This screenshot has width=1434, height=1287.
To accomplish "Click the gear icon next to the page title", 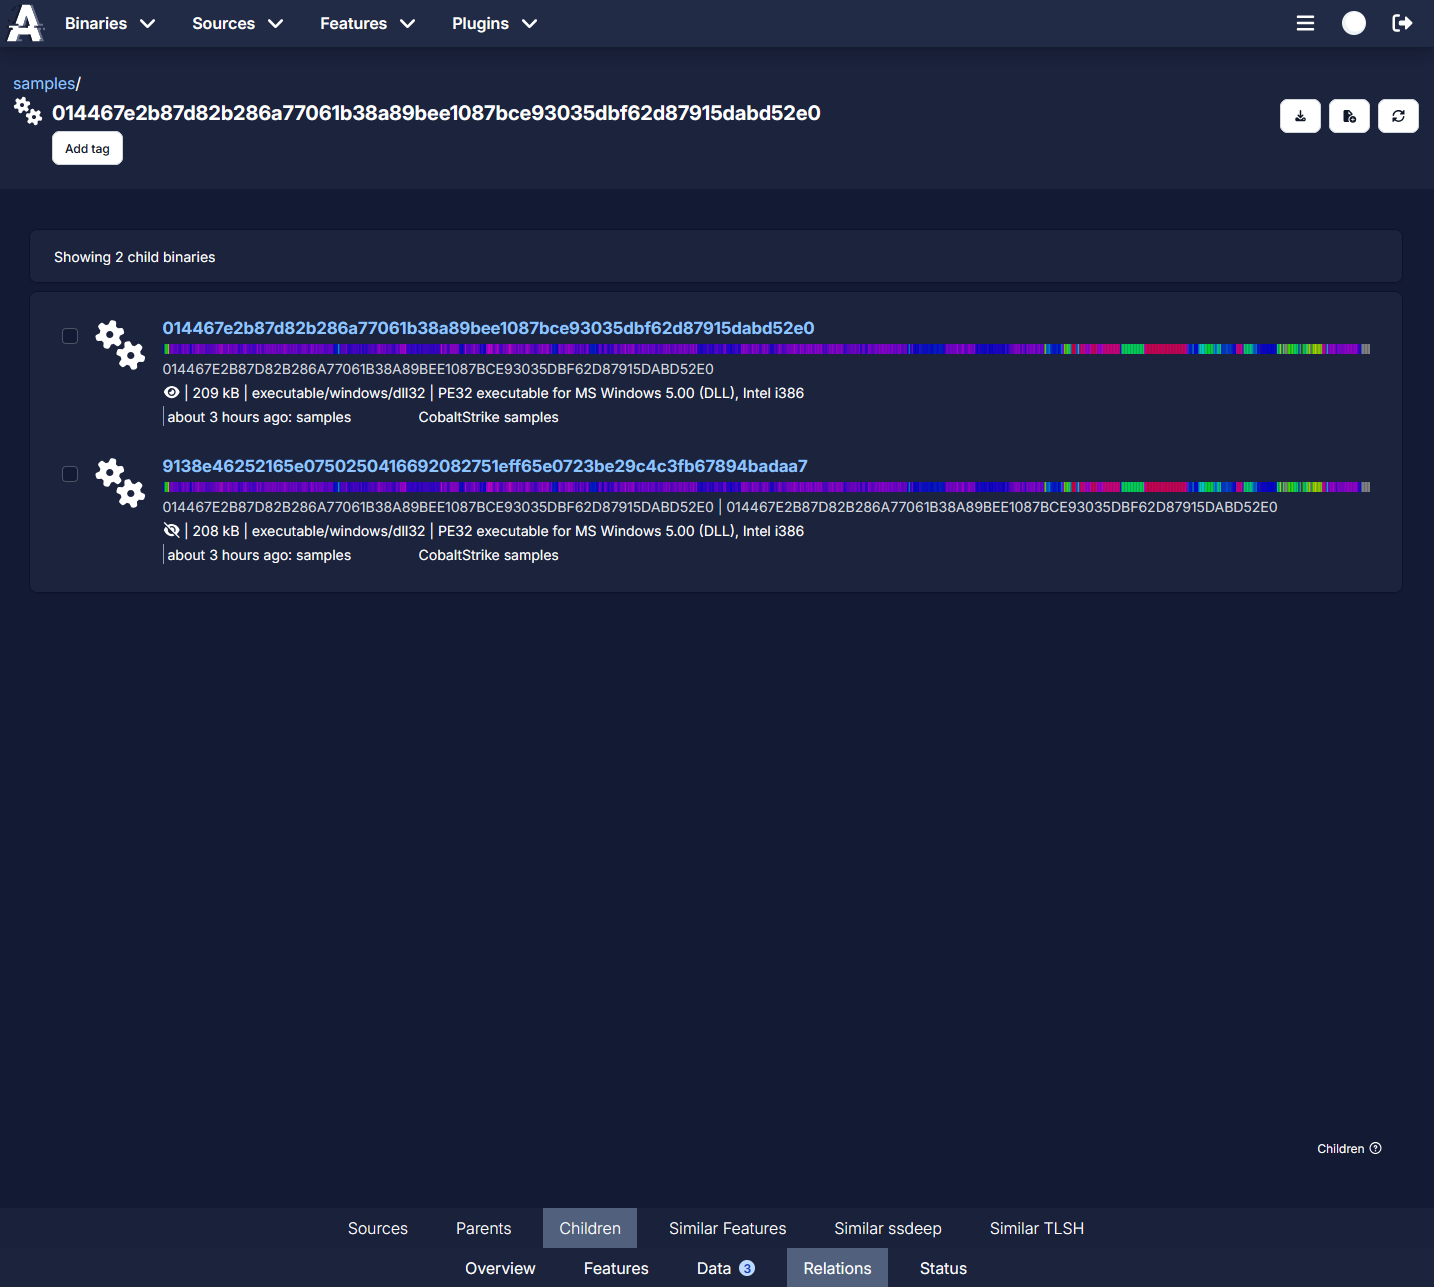I will click(27, 111).
